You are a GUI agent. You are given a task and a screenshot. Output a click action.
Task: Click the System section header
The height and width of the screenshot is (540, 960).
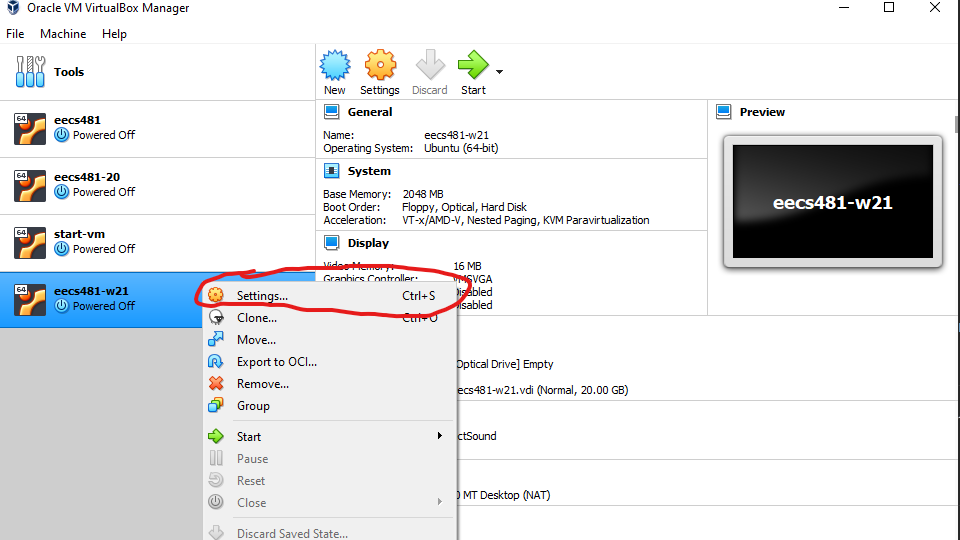[x=369, y=171]
